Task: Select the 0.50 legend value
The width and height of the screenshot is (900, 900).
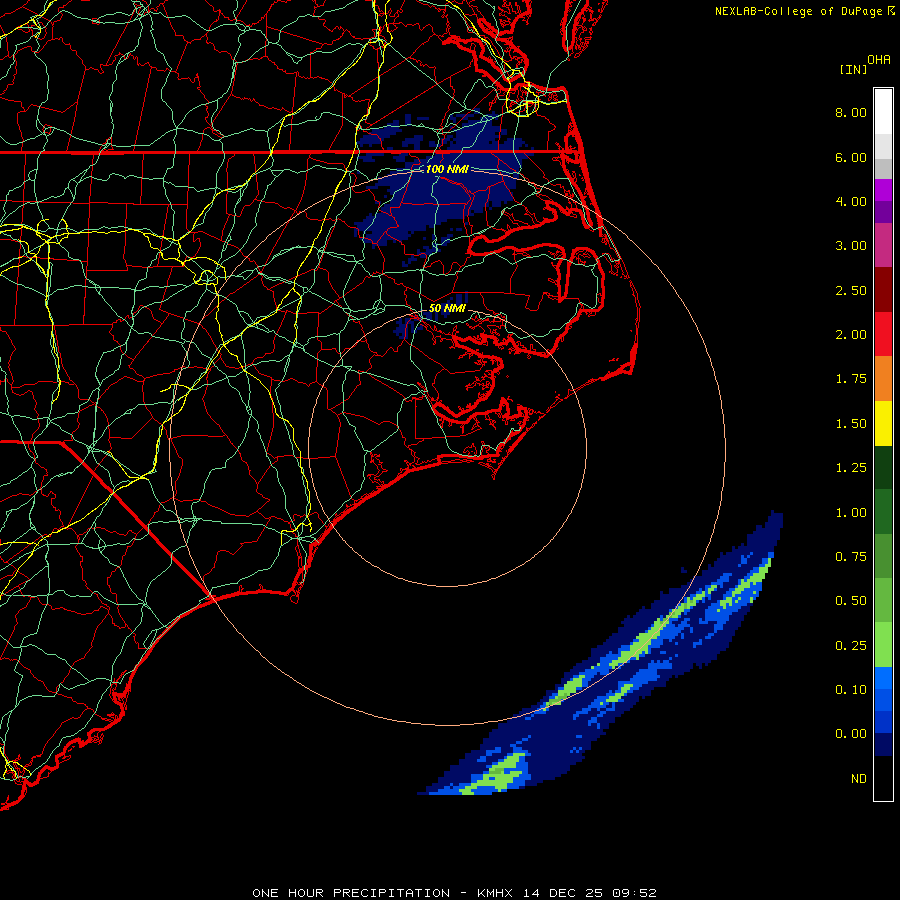Action: [x=851, y=601]
